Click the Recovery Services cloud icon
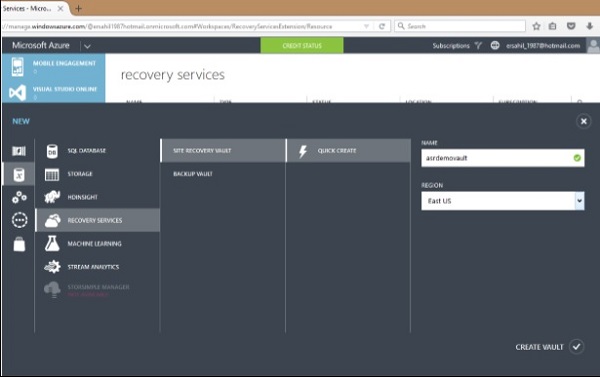The image size is (600, 378). (52, 220)
